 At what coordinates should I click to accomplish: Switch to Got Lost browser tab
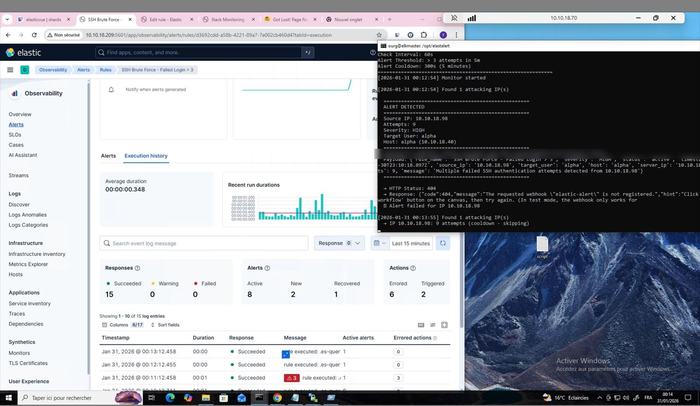click(x=290, y=20)
